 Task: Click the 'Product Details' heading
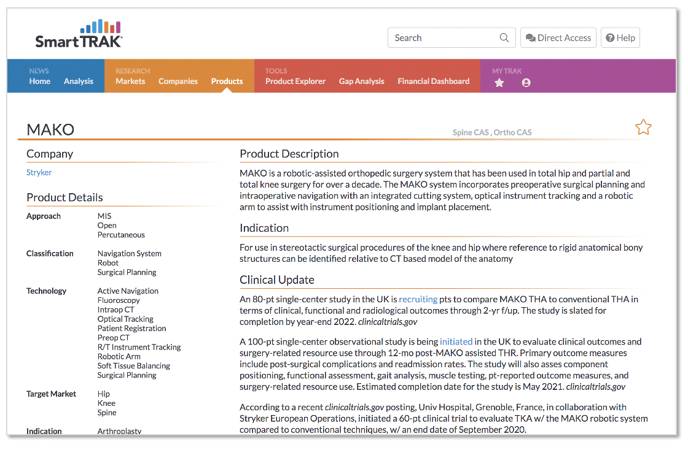(64, 197)
